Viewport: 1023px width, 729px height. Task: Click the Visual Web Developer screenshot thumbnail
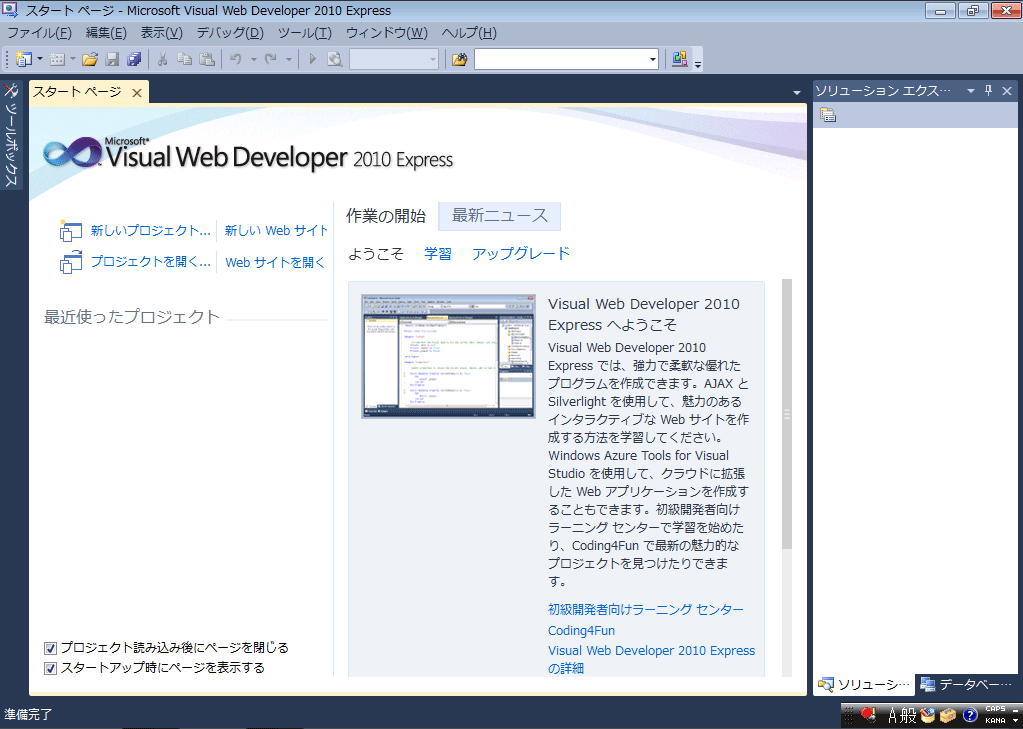point(449,356)
